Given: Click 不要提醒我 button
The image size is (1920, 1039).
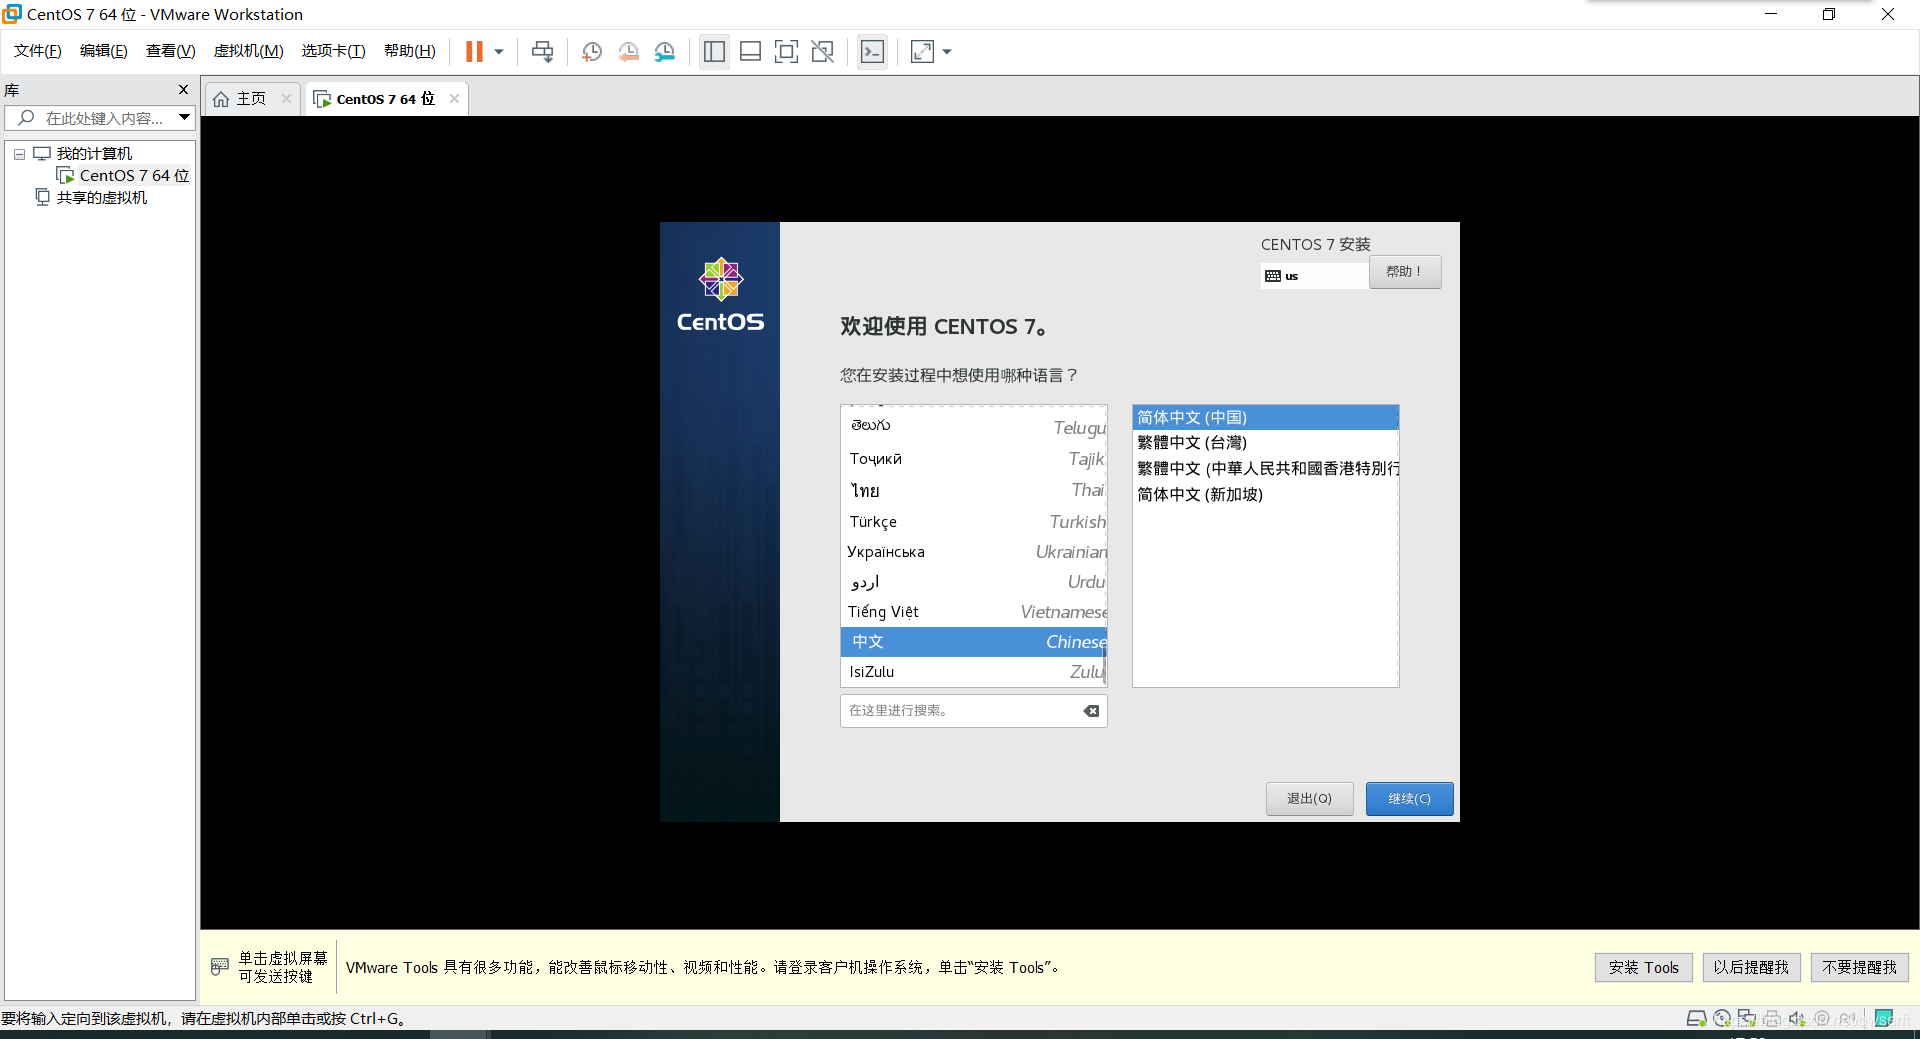Looking at the screenshot, I should point(1859,968).
